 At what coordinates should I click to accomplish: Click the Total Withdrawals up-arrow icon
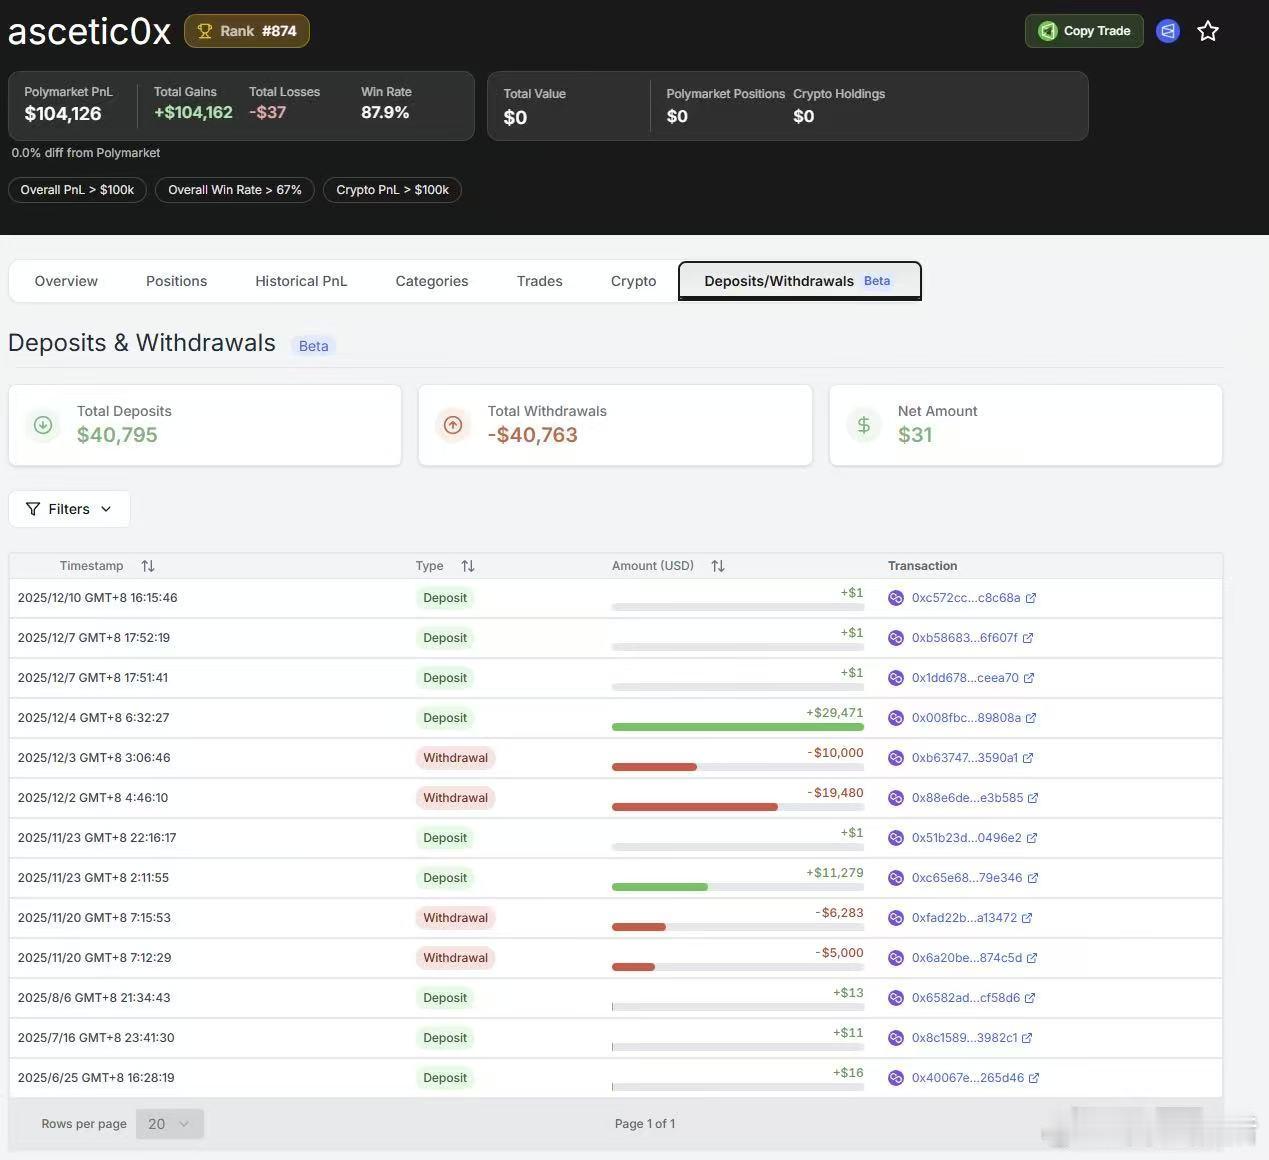[453, 425]
